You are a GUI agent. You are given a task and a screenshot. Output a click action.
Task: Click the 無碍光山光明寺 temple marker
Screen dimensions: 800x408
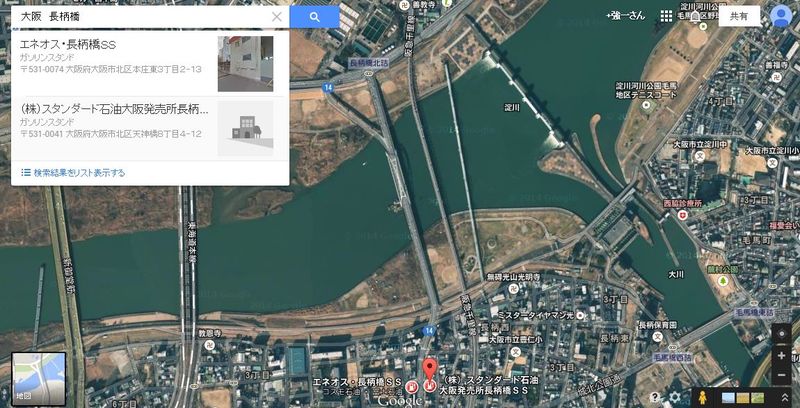pos(514,288)
